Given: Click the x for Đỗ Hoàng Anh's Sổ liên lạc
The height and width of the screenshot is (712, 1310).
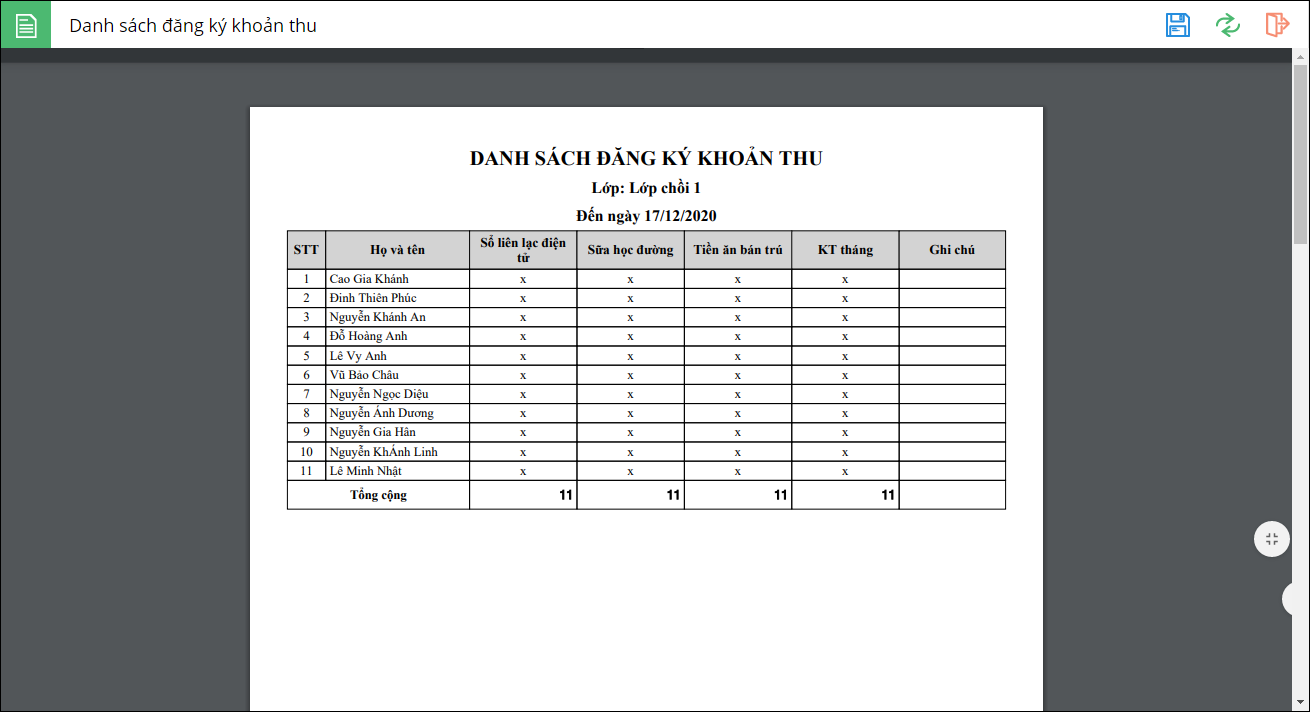Looking at the screenshot, I should pos(523,337).
